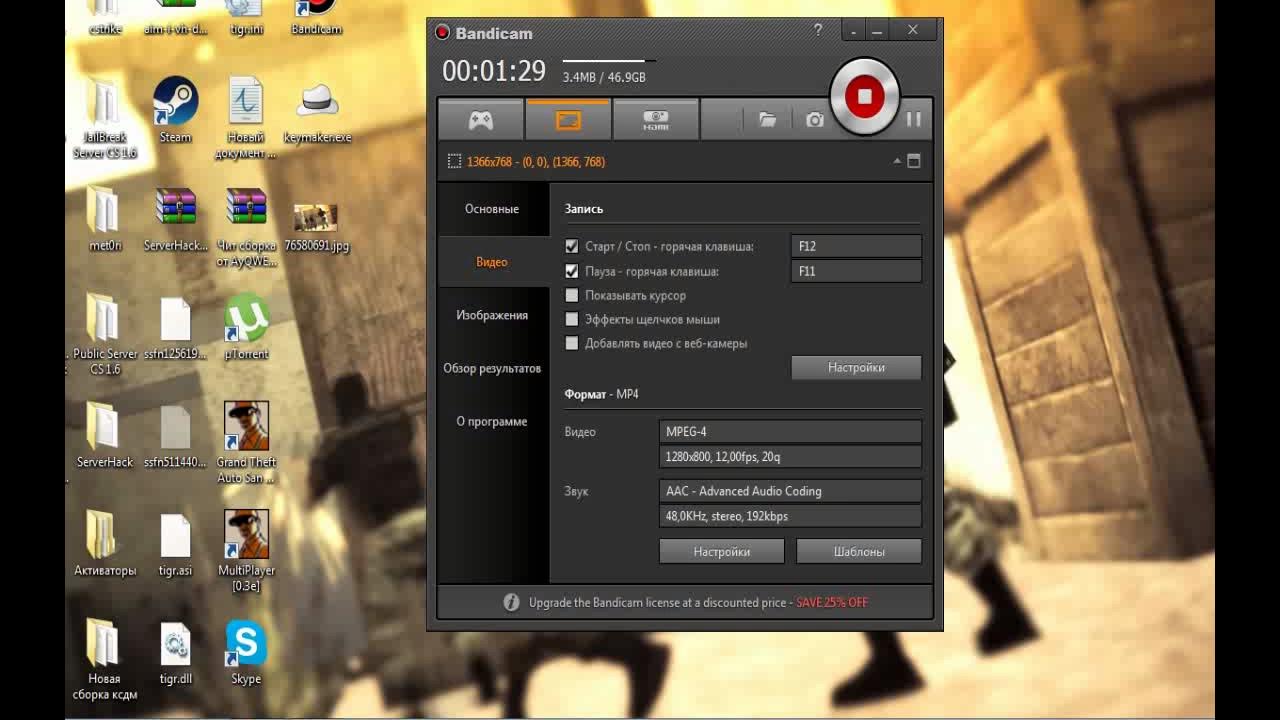Click the info icon in the upgrade bar

[511, 602]
